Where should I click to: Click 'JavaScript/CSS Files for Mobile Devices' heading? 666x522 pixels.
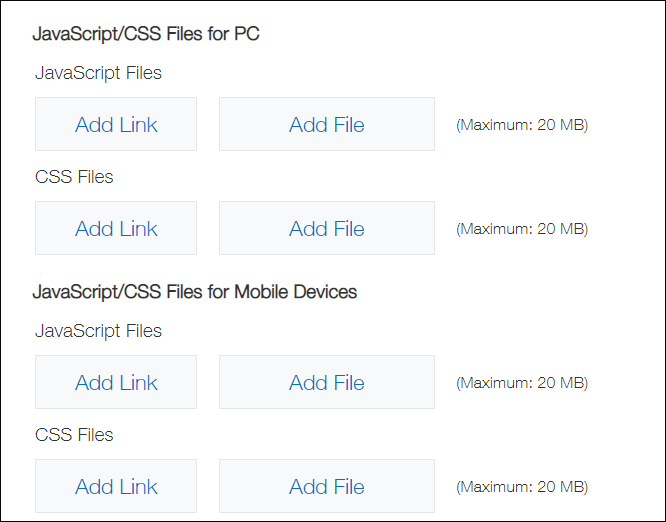(195, 292)
